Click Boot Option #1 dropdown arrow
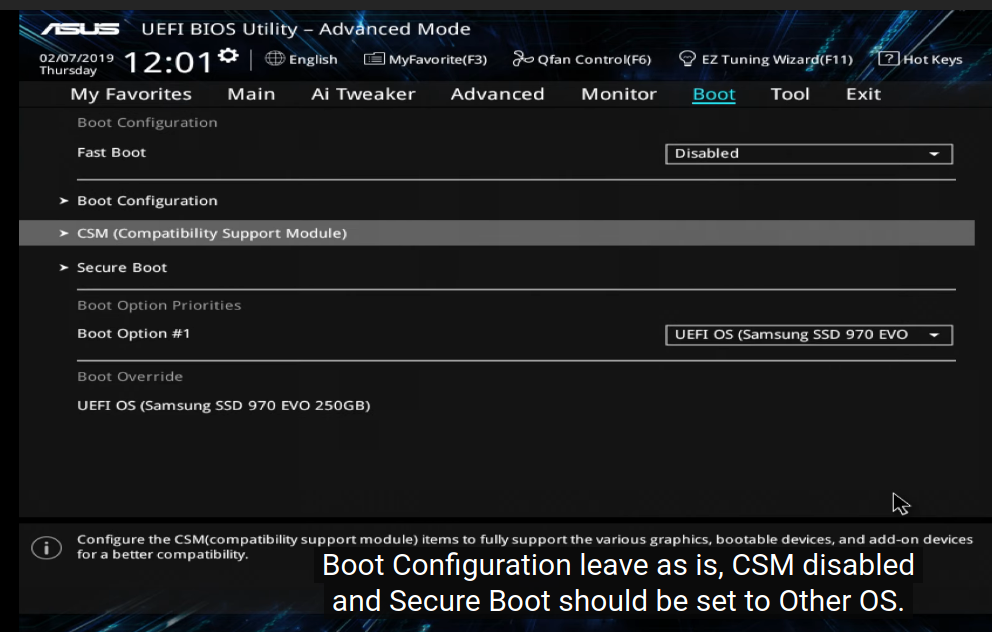 point(934,335)
